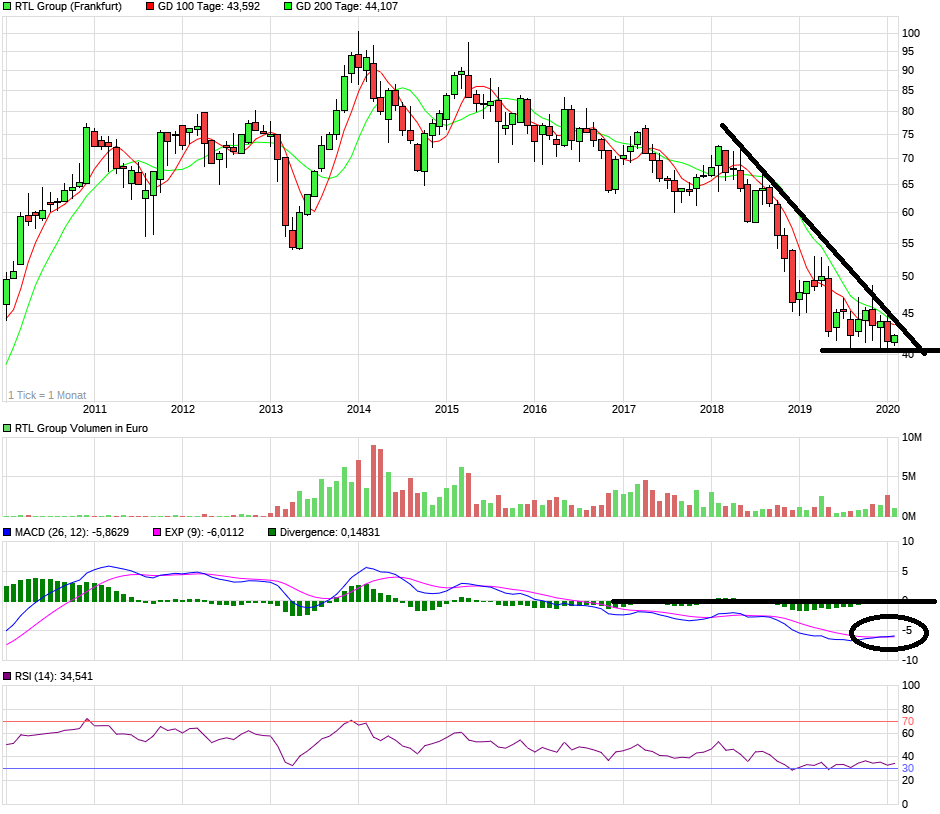Click the 2019 year label on time axis
Screen dimensions: 940x814
coord(799,409)
